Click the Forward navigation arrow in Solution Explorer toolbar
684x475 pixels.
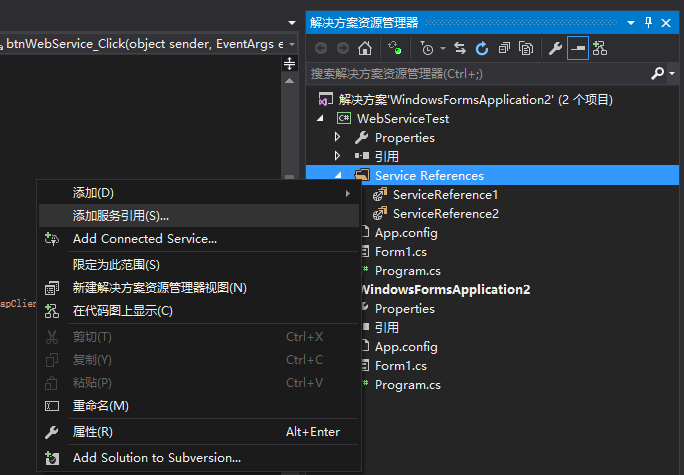pos(343,48)
